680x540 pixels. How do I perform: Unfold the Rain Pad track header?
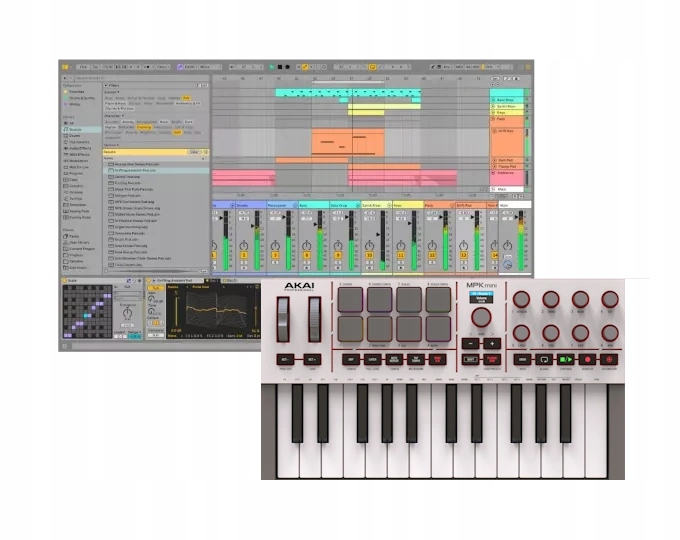pos(494,160)
